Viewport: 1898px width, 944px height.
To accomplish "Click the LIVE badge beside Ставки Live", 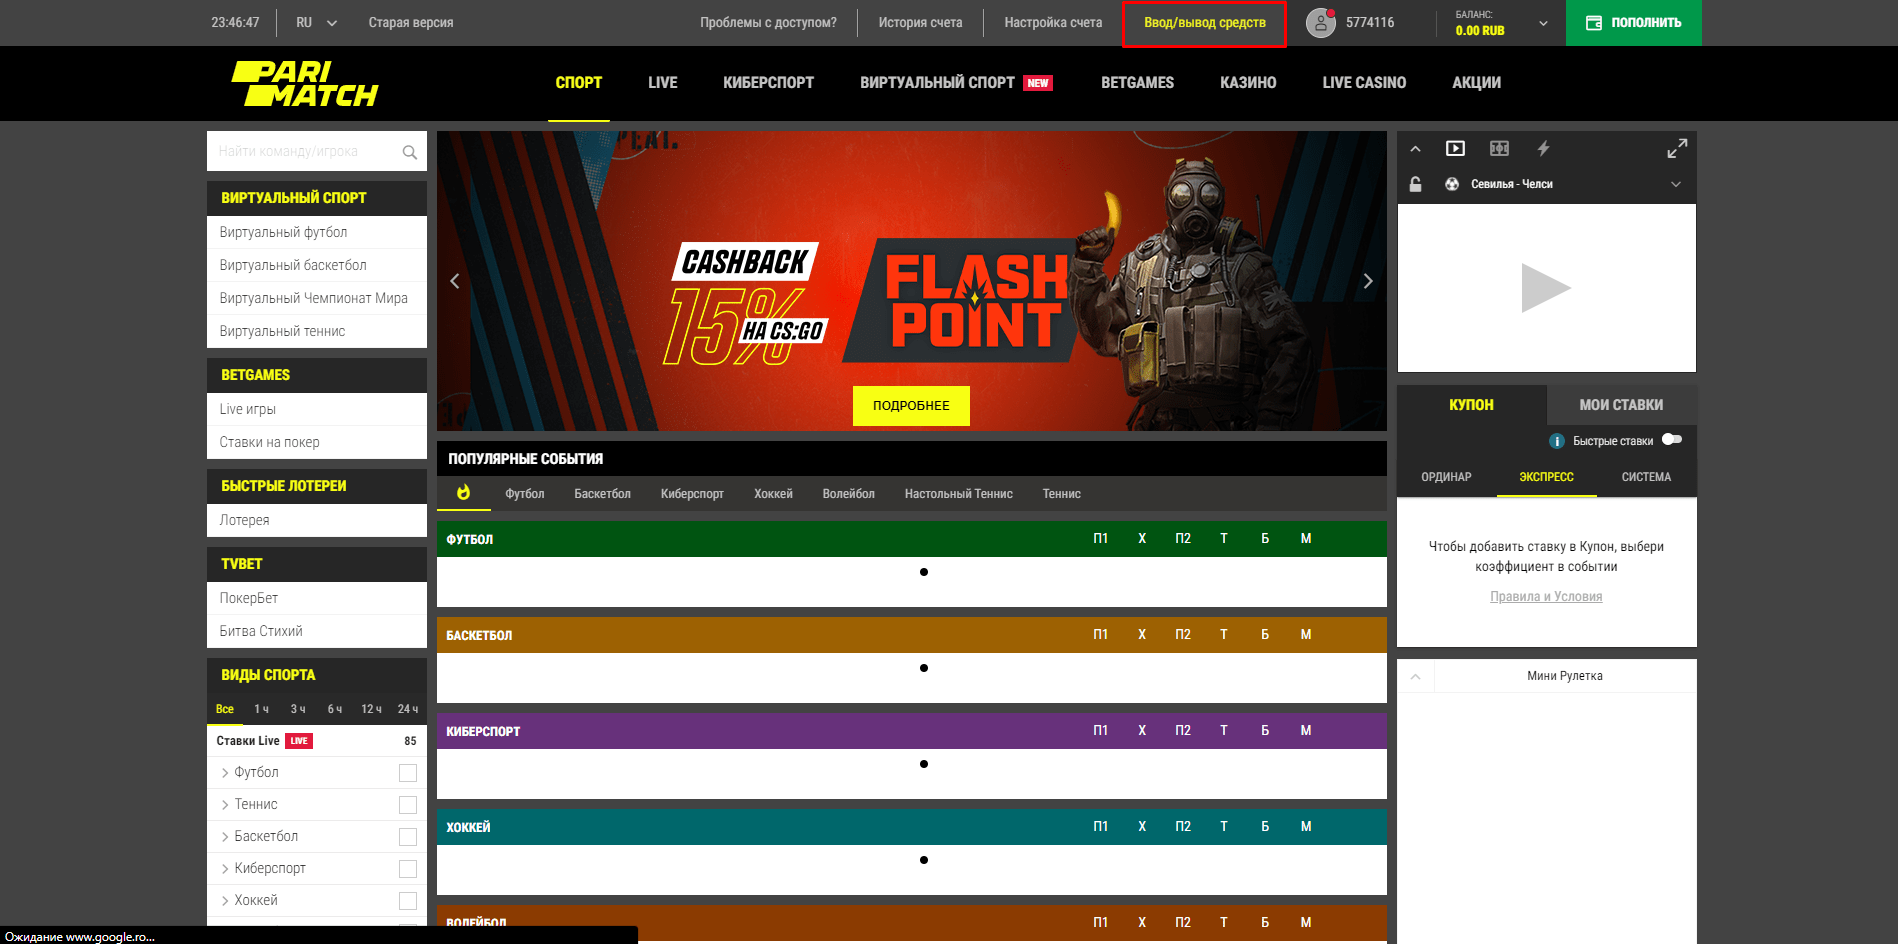I will pos(299,741).
